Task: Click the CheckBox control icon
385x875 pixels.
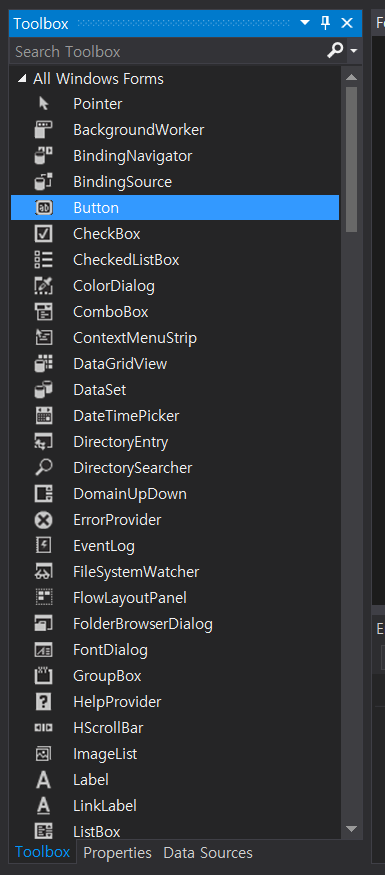Action: coord(44,234)
